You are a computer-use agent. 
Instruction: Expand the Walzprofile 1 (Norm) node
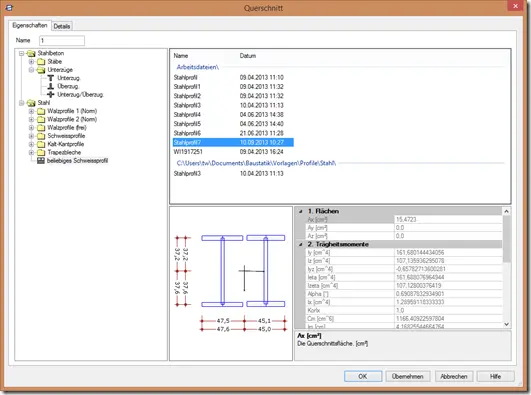[x=31, y=111]
